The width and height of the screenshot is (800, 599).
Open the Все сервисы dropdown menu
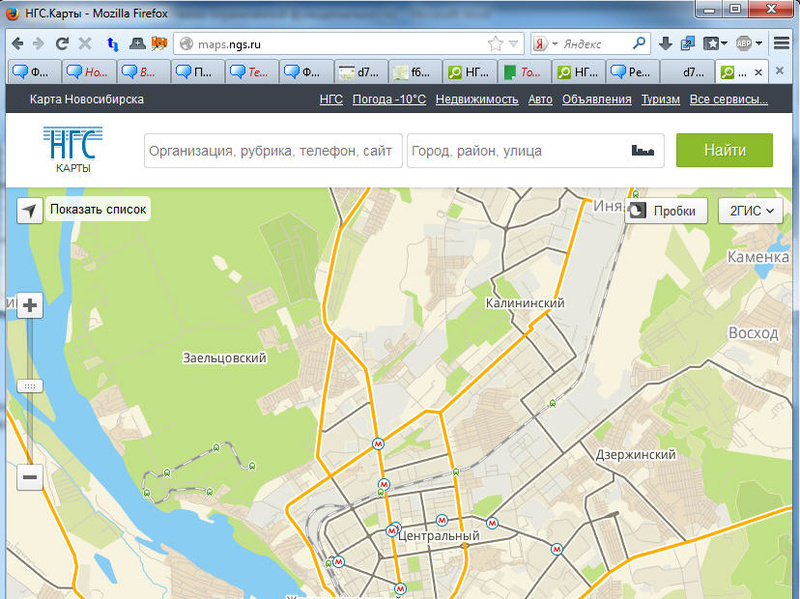[x=728, y=99]
